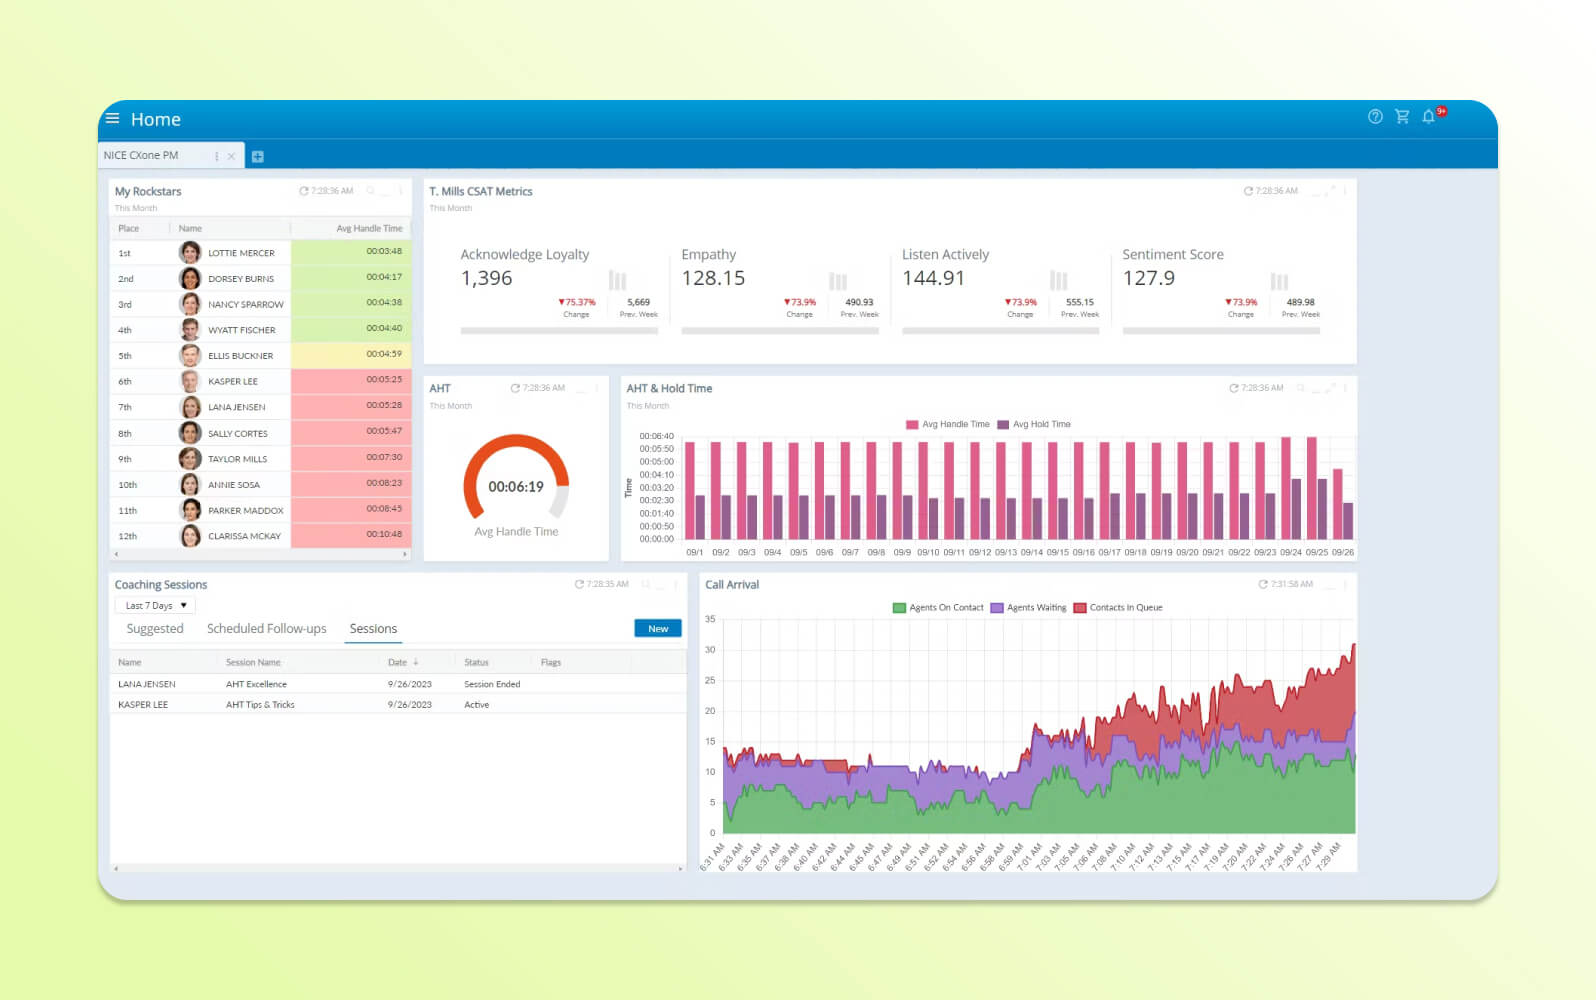Screen dimensions: 1596x1000
Task: Click Clarissa McKay's avatar photo
Action: pyautogui.click(x=190, y=536)
